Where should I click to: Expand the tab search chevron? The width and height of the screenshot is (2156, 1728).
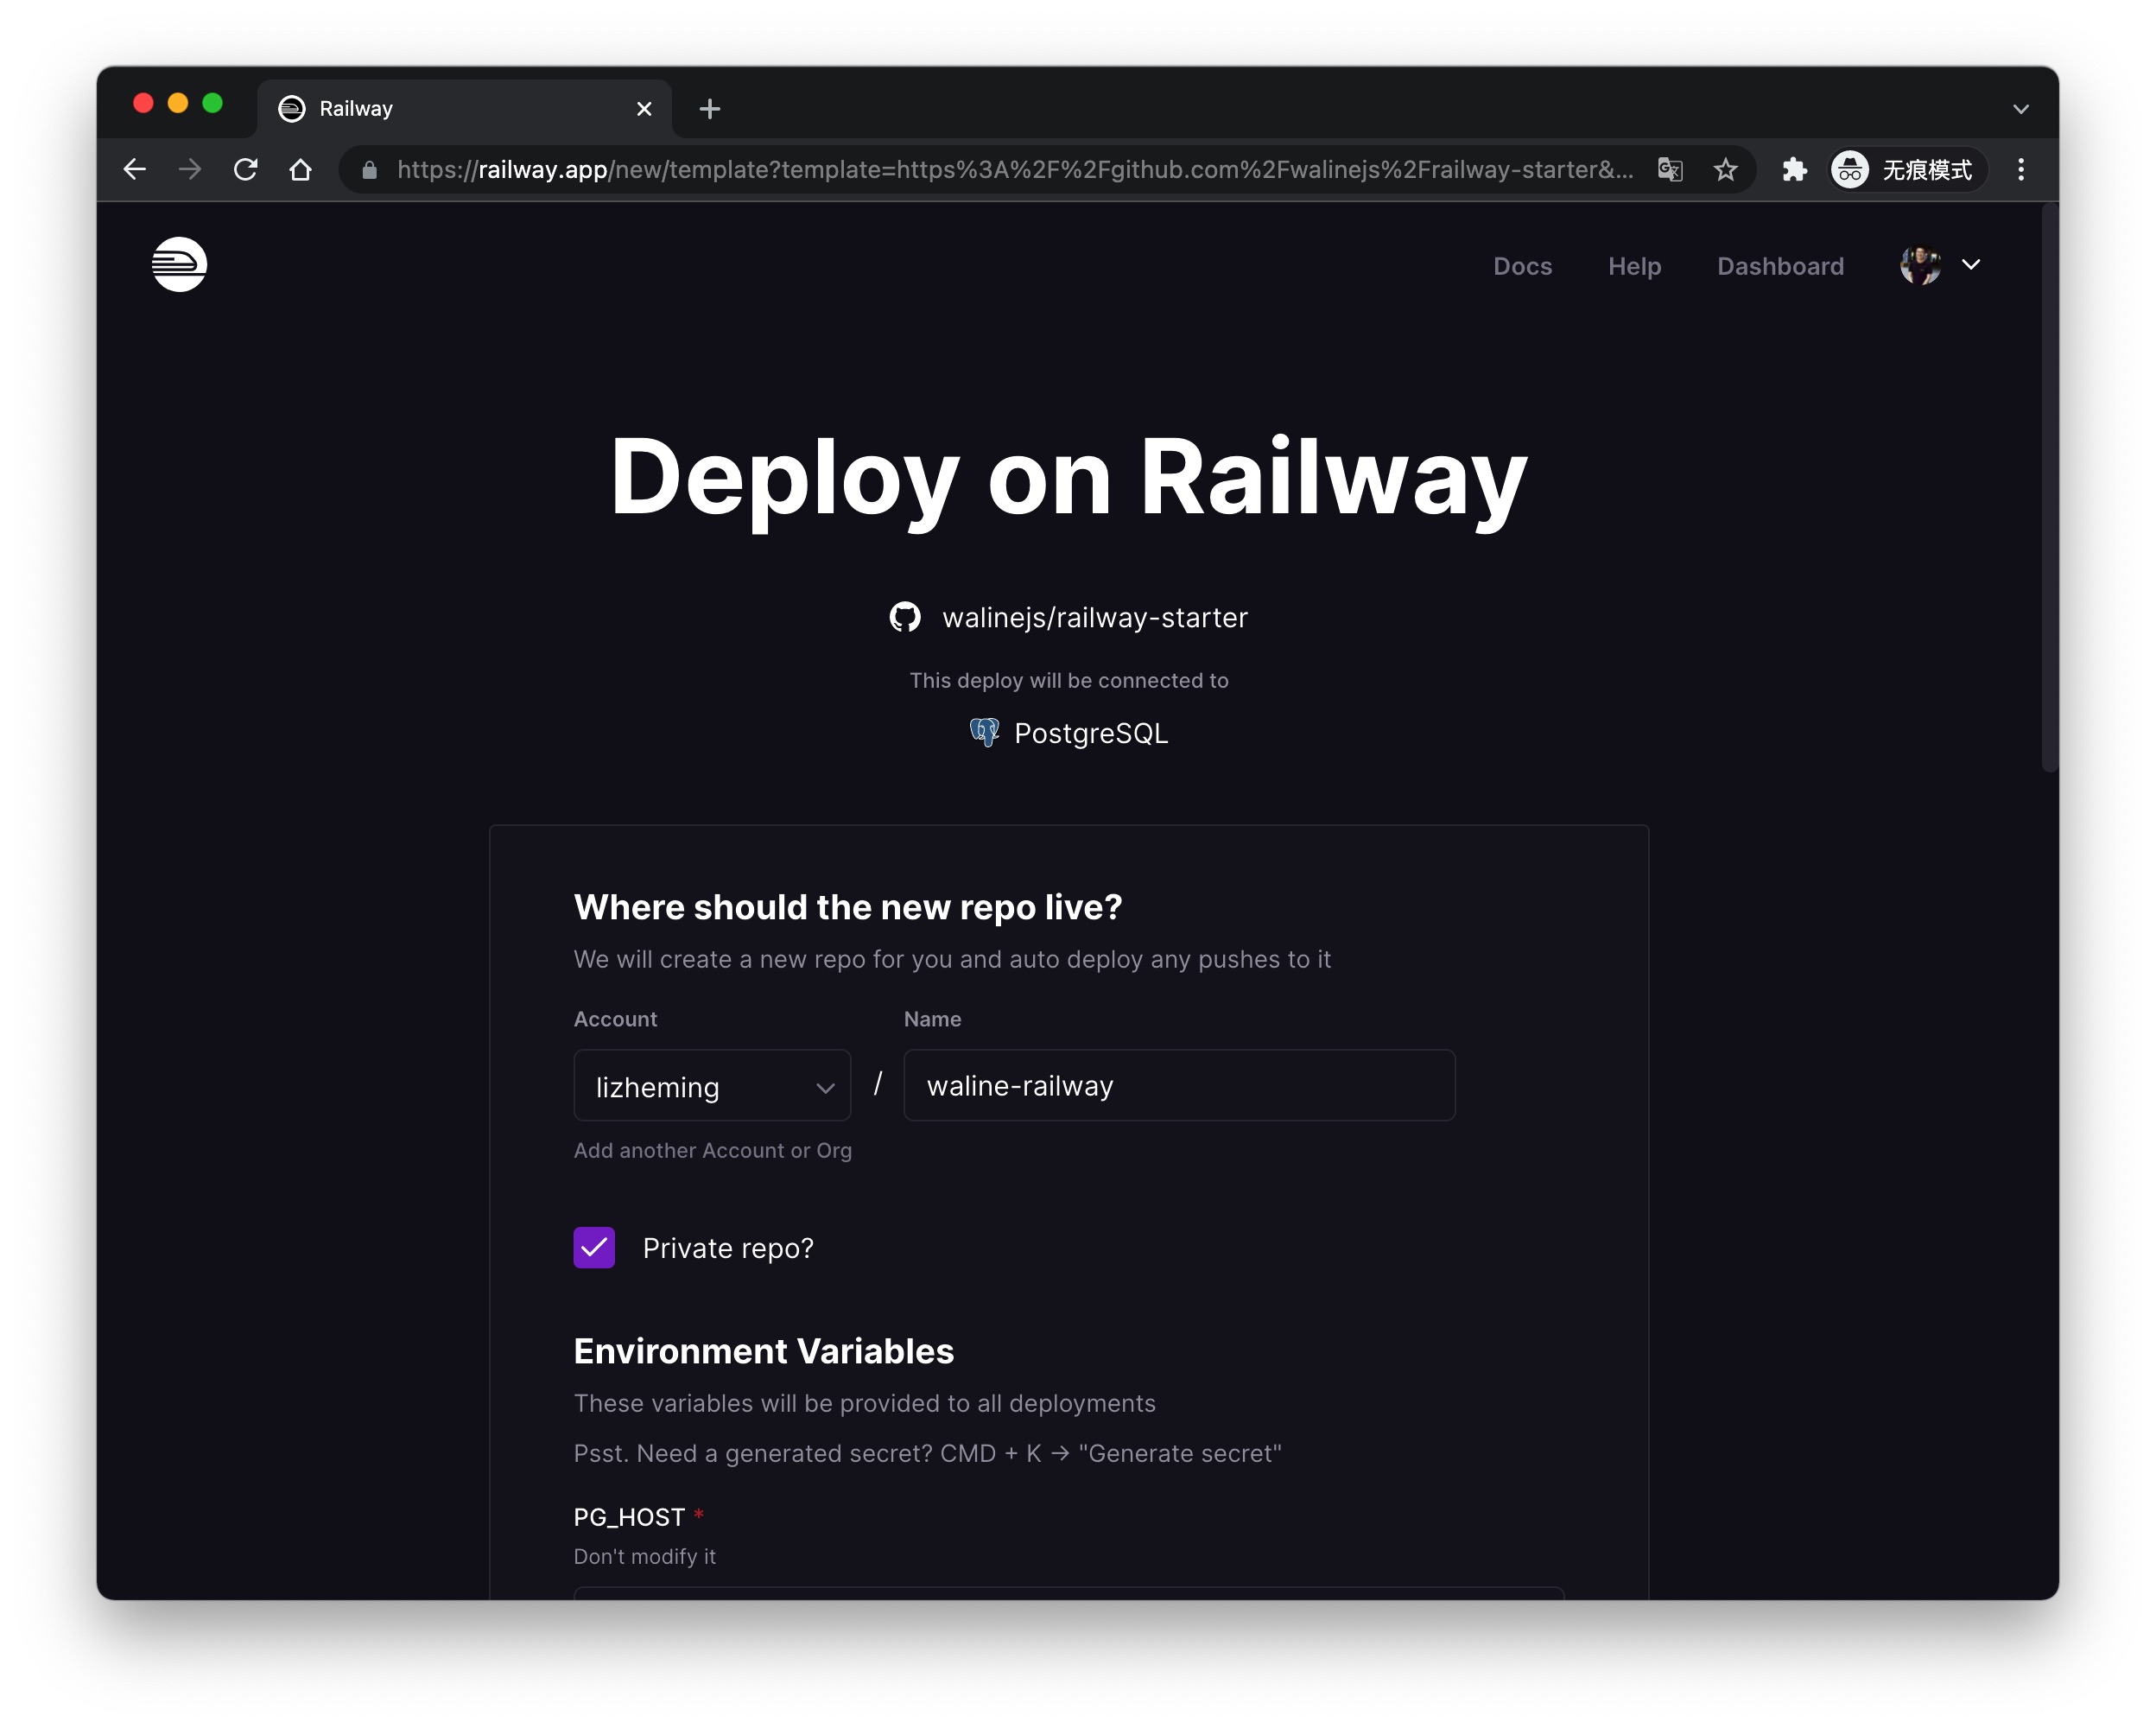click(2021, 109)
